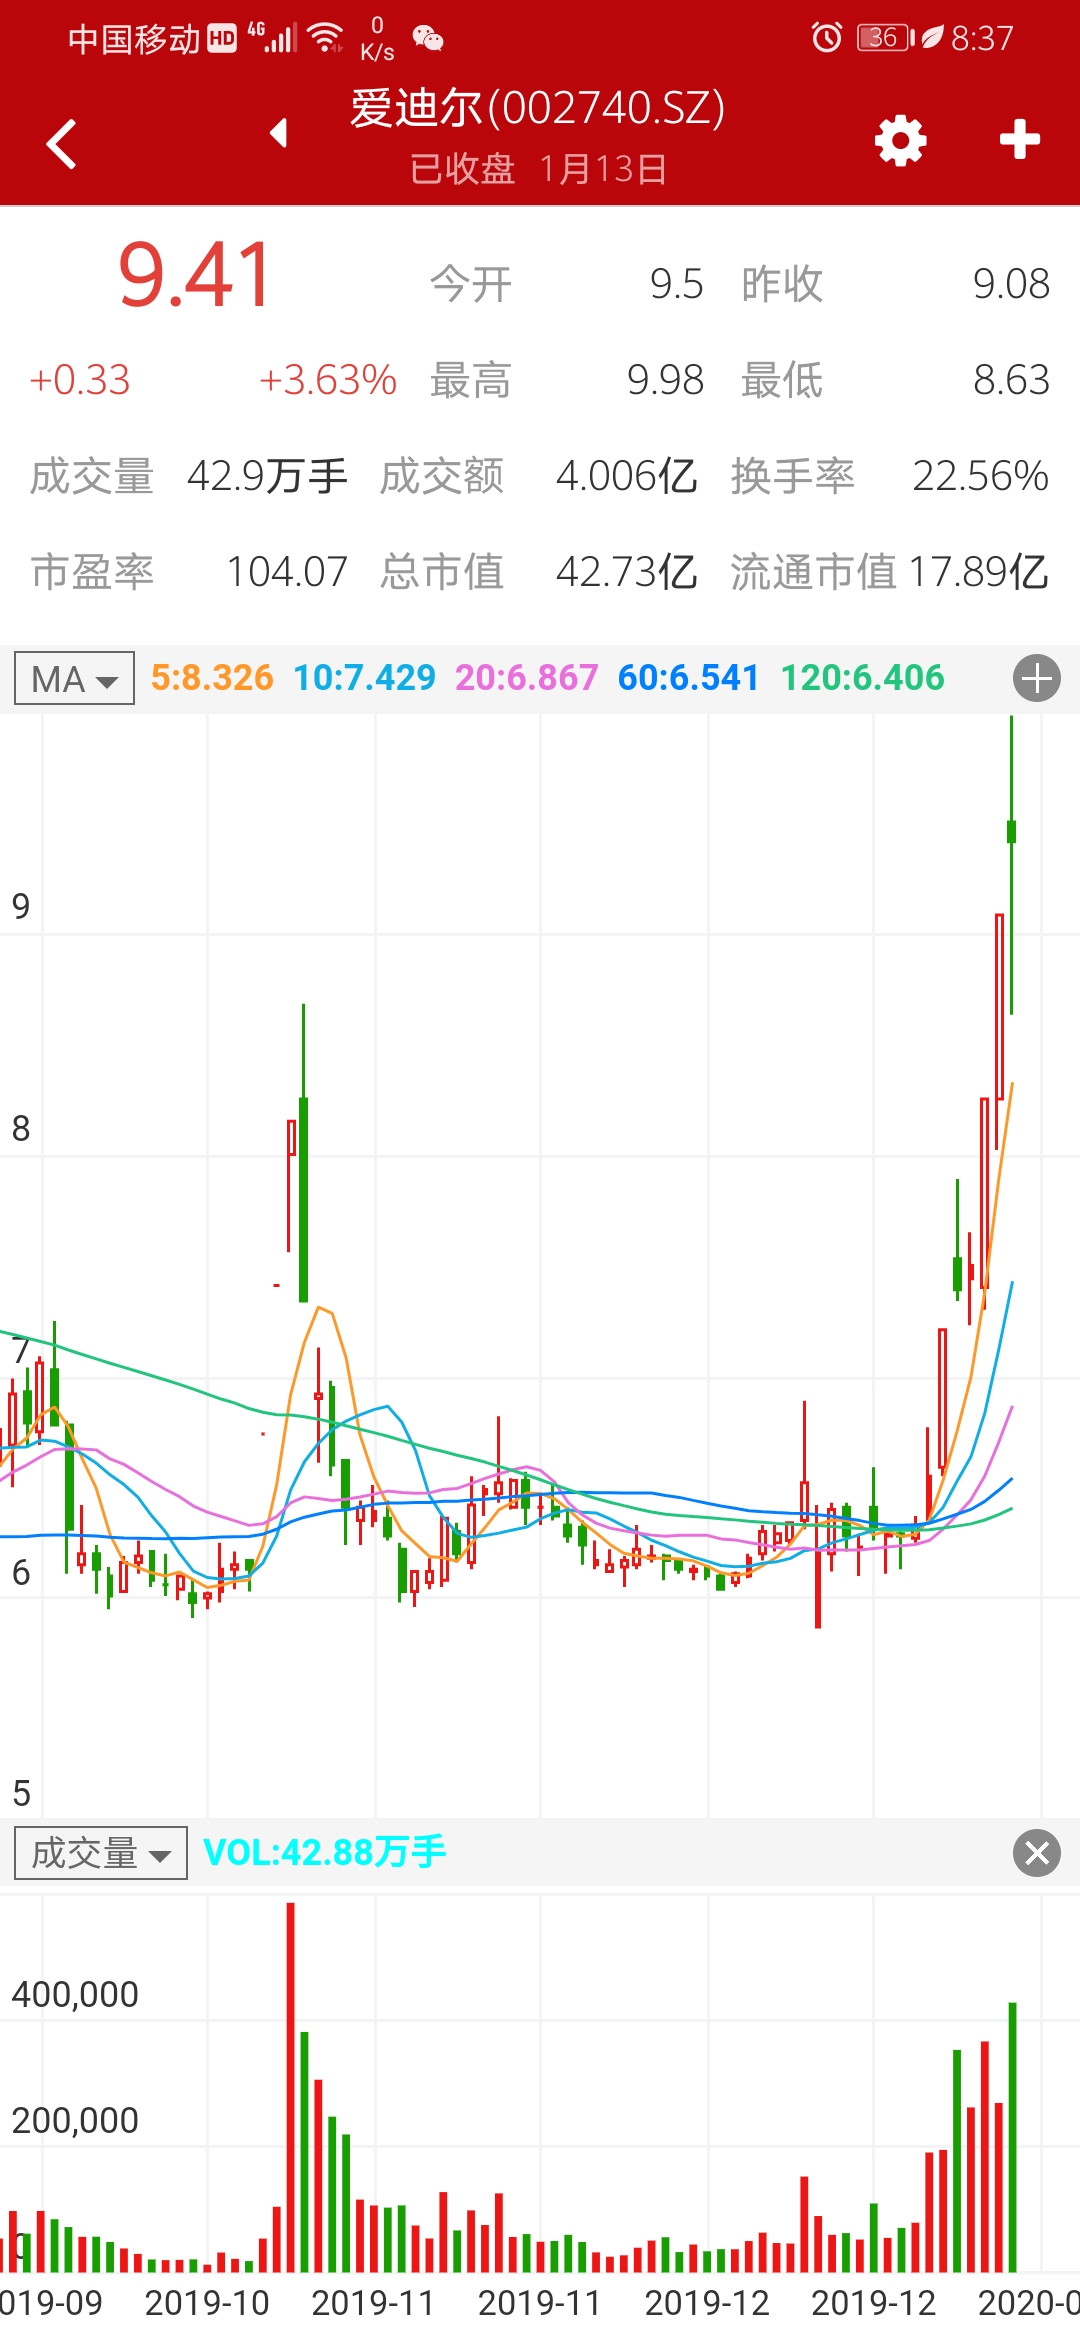This screenshot has width=1080, height=2340.
Task: Tap the latest candlestick on chart
Action: point(1011,832)
